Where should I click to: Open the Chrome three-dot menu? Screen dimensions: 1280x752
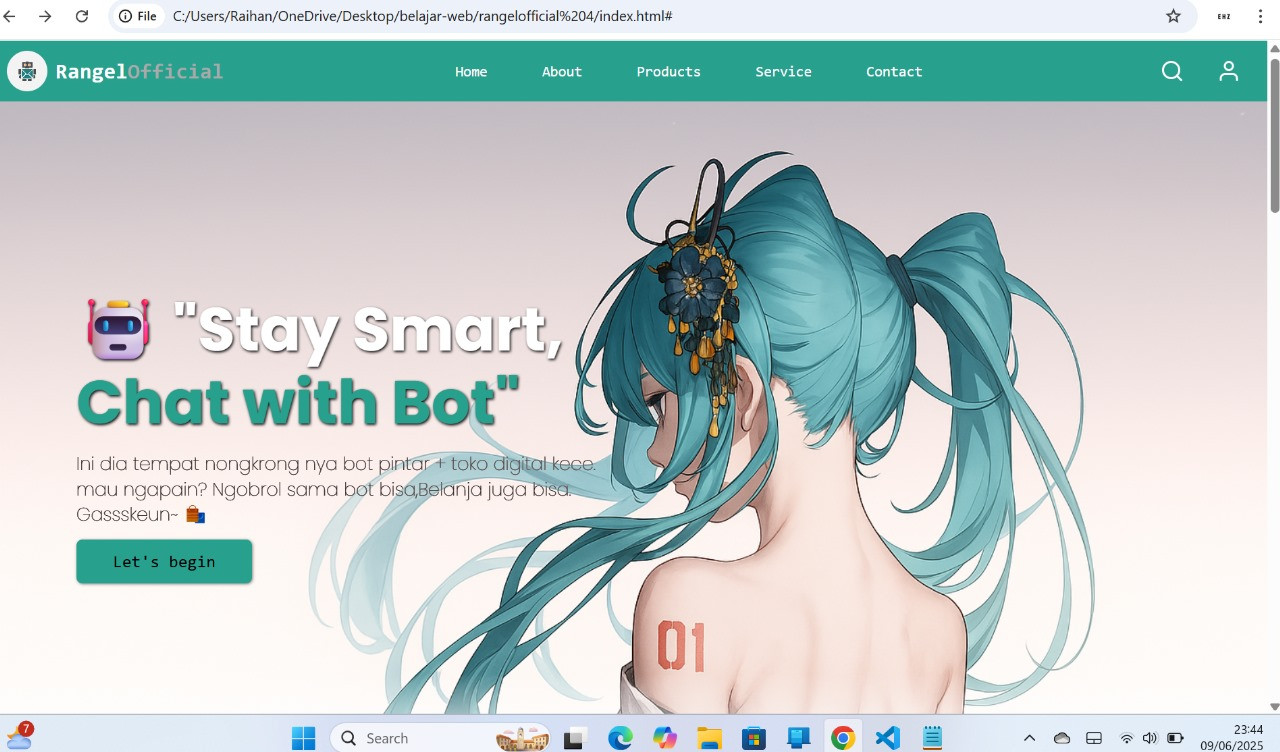(x=1260, y=16)
